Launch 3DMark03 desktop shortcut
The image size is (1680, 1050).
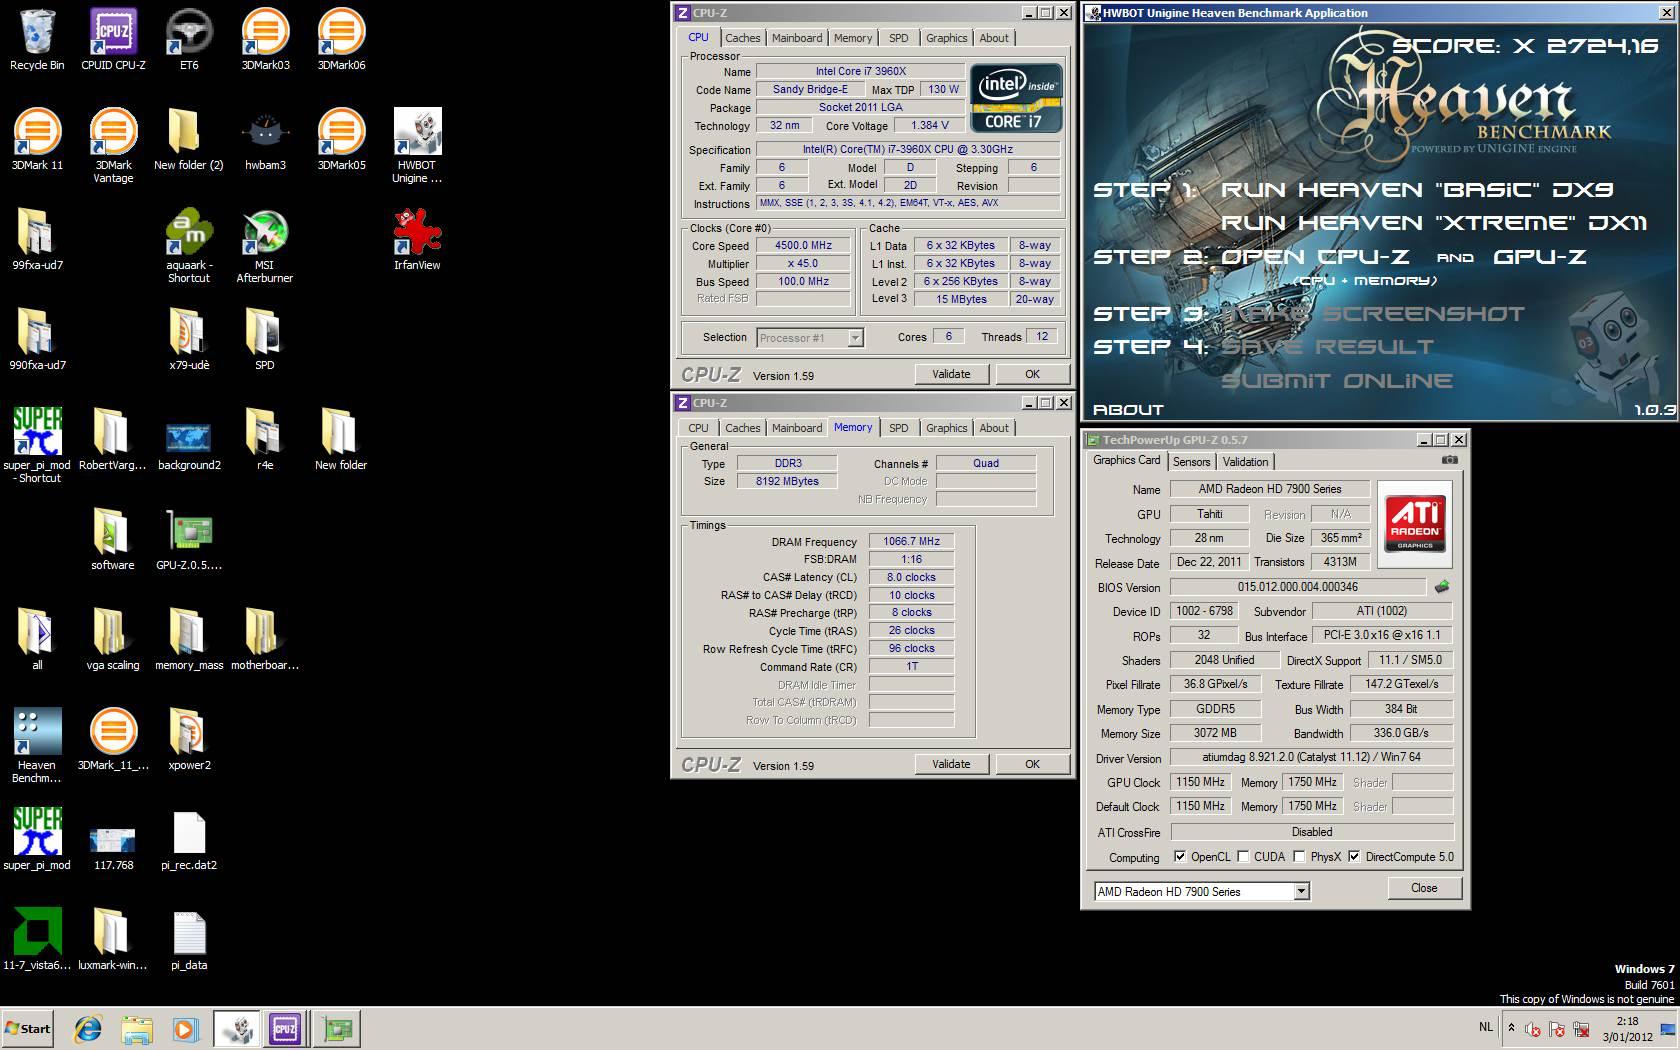pos(265,40)
